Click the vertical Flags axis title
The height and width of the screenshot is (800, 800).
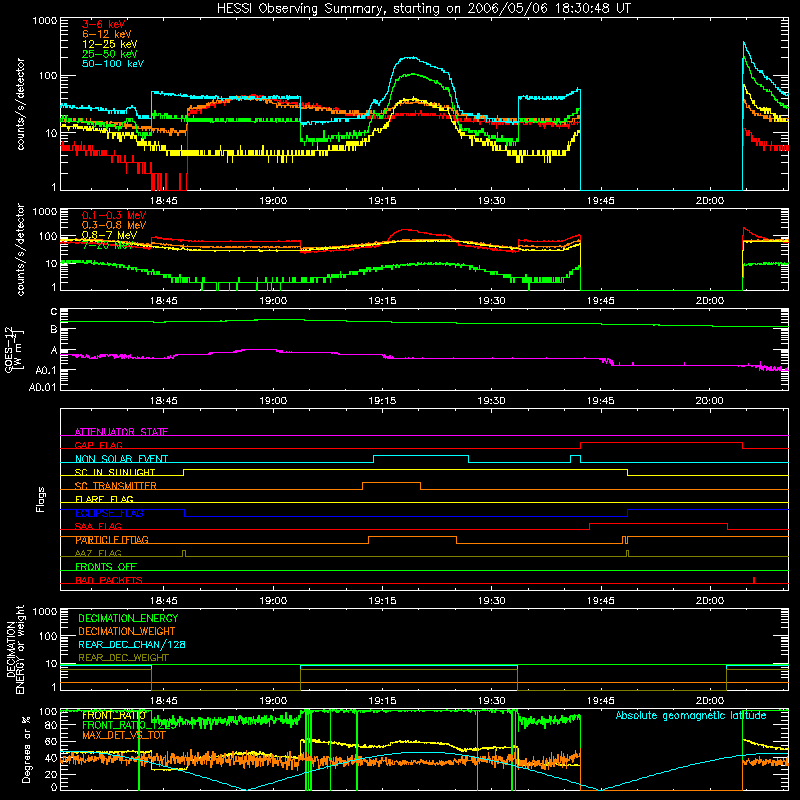(x=41, y=499)
